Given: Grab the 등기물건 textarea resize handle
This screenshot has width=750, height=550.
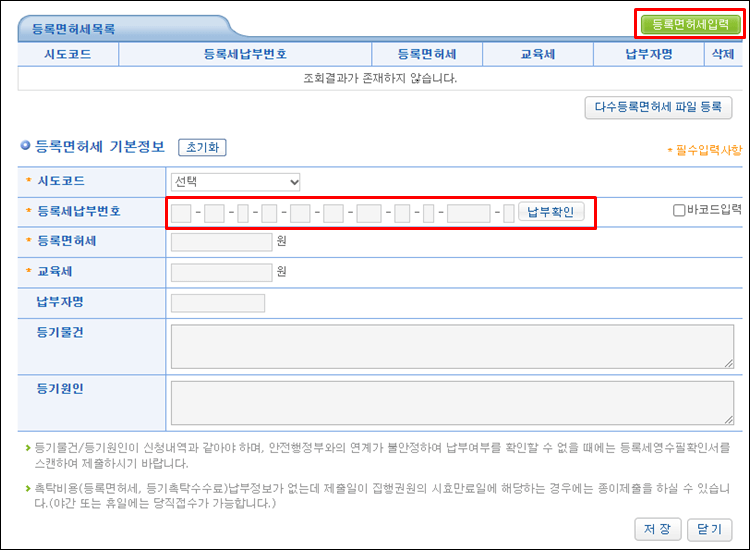Looking at the screenshot, I should [728, 363].
